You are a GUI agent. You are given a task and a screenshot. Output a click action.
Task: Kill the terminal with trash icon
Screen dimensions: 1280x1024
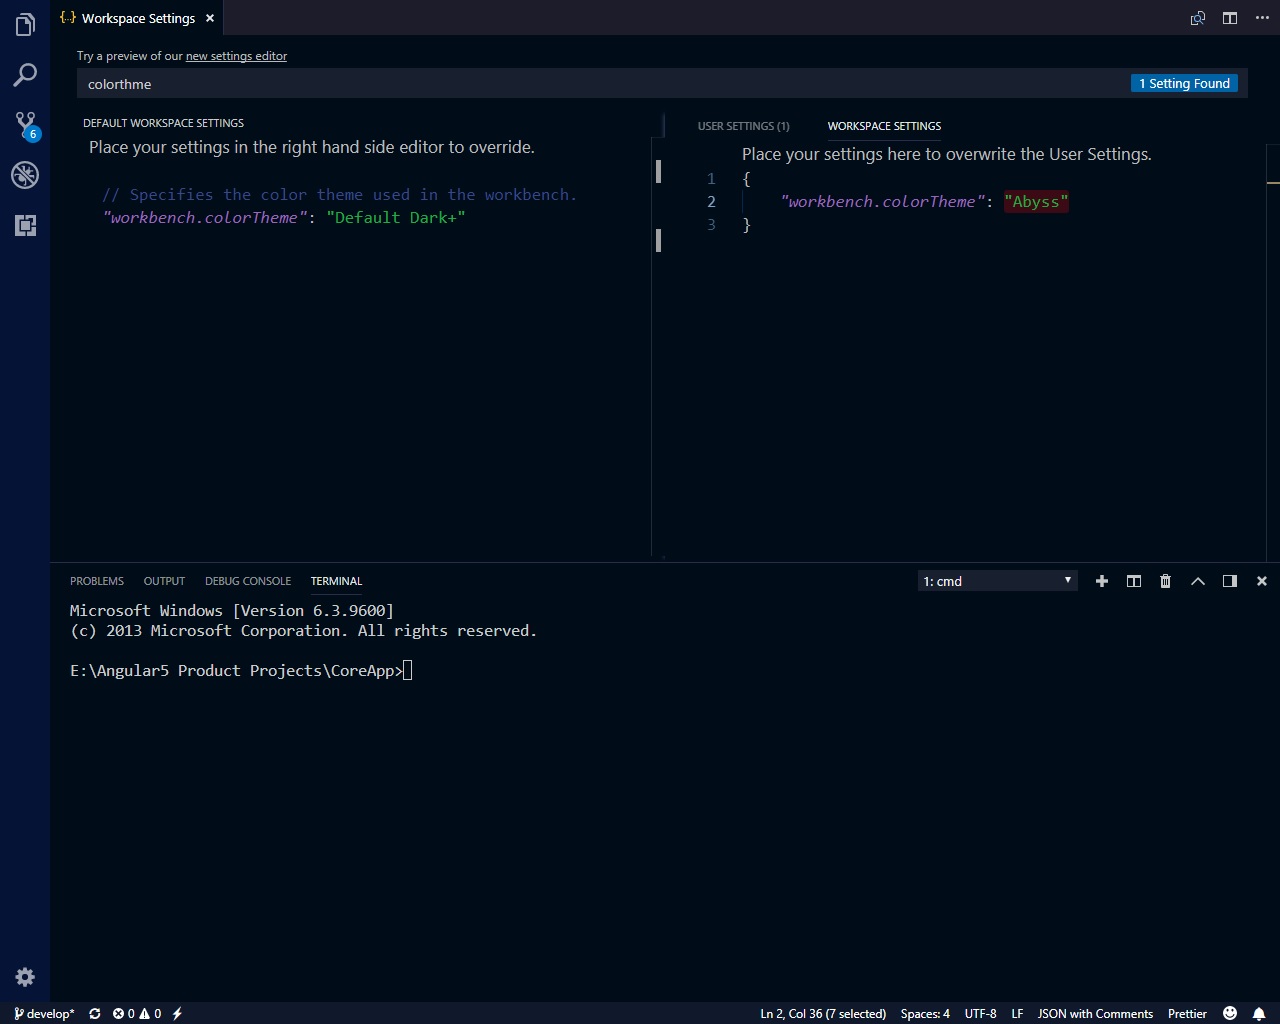(1165, 581)
